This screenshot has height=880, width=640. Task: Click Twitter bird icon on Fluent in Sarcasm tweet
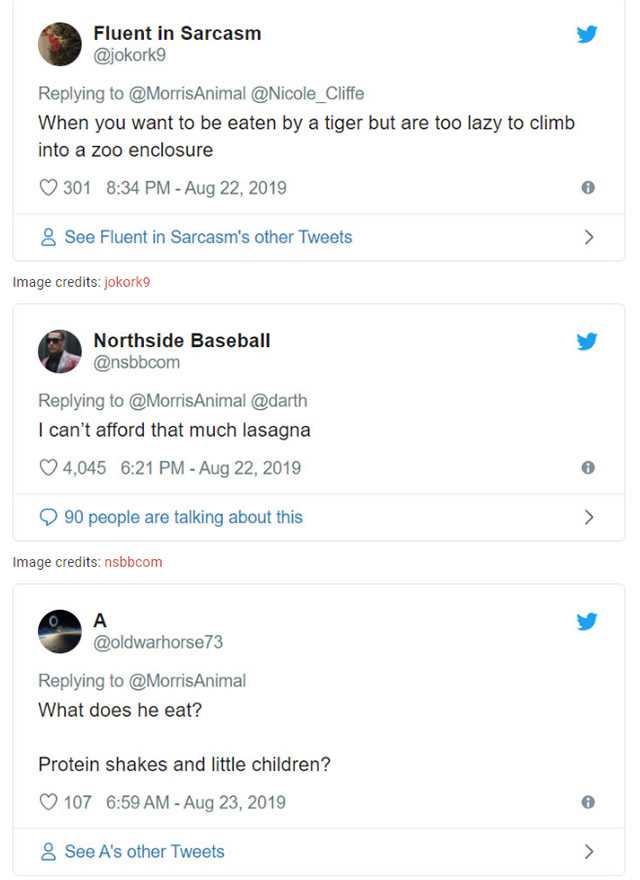click(x=587, y=35)
